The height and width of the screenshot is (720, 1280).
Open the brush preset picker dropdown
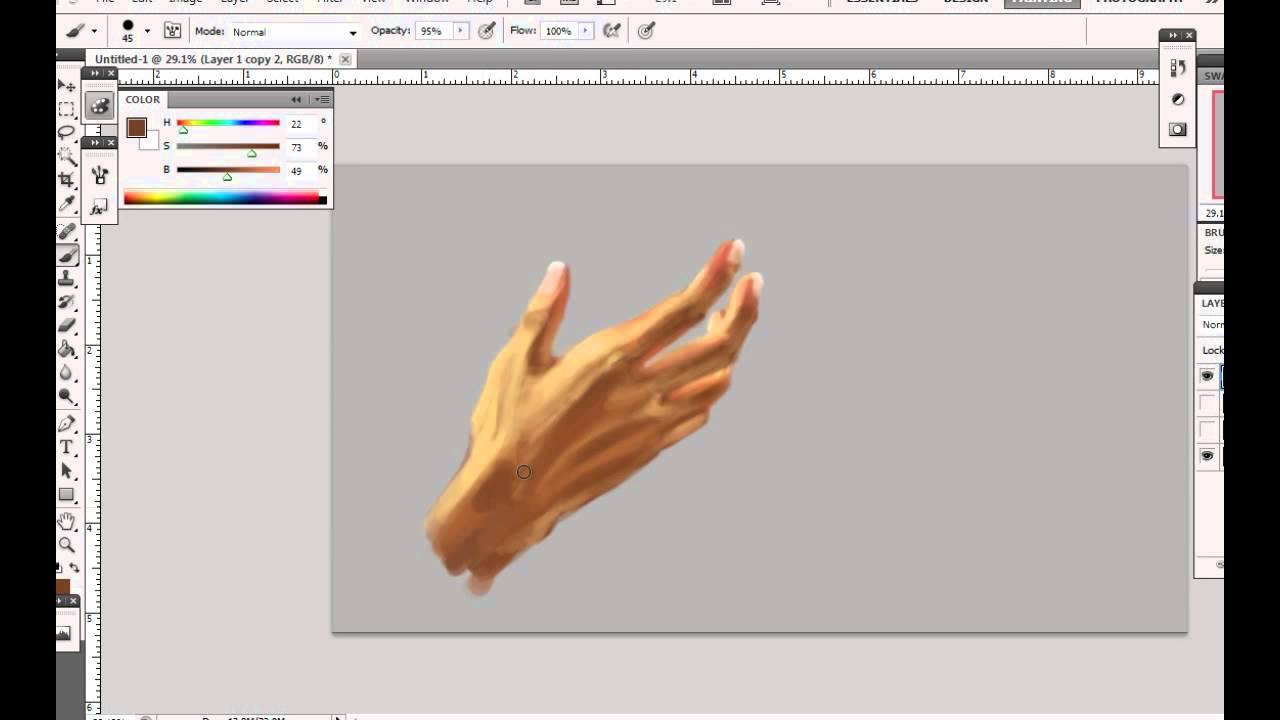[x=147, y=31]
